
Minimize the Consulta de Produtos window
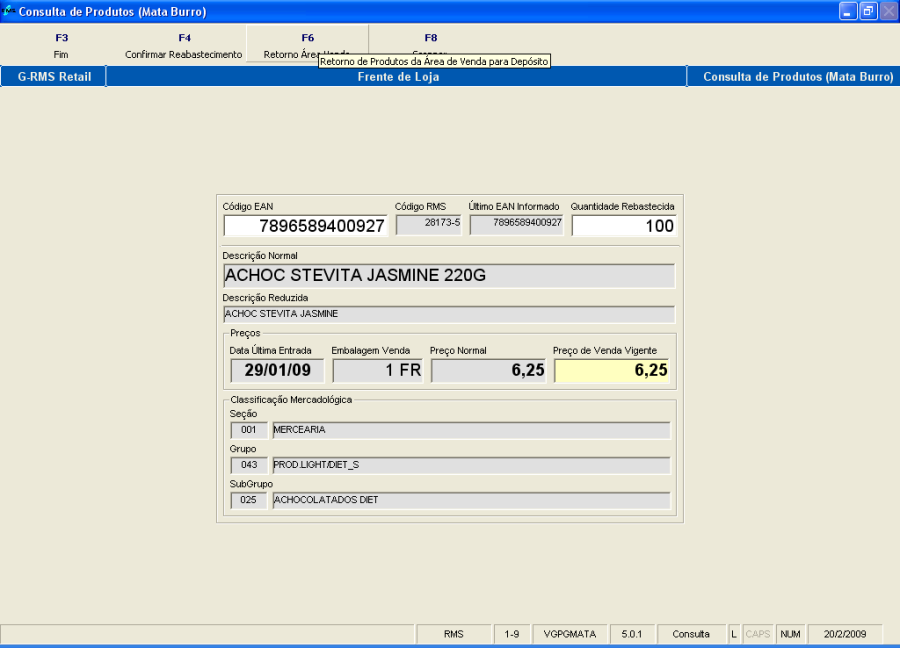click(x=848, y=11)
